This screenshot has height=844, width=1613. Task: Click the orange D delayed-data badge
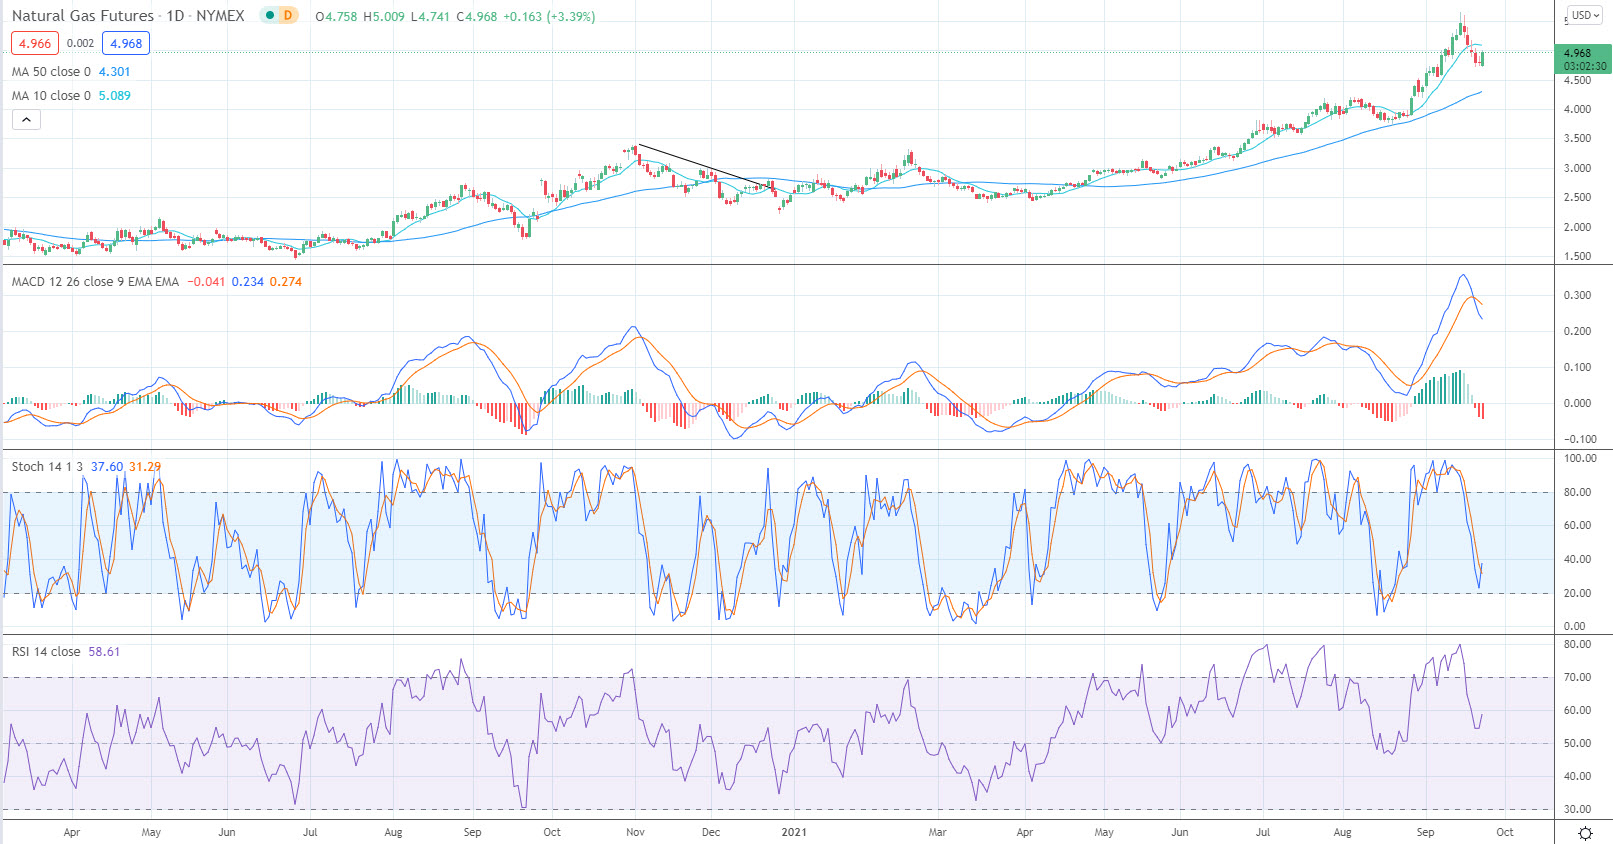[x=288, y=15]
